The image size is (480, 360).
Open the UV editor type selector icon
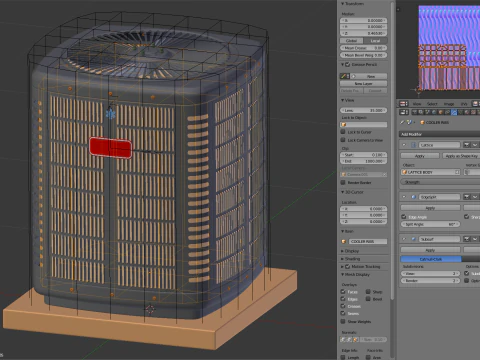[x=404, y=104]
